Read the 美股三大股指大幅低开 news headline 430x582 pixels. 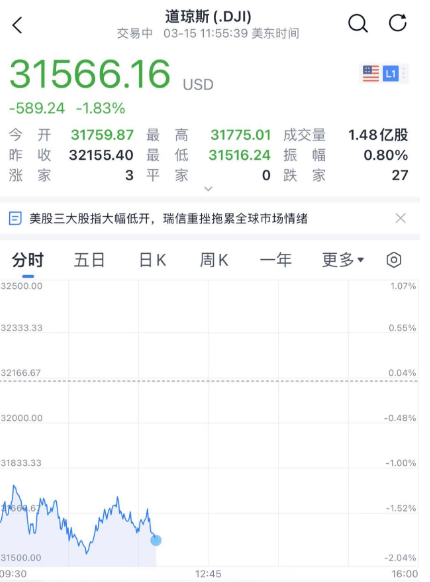point(168,219)
